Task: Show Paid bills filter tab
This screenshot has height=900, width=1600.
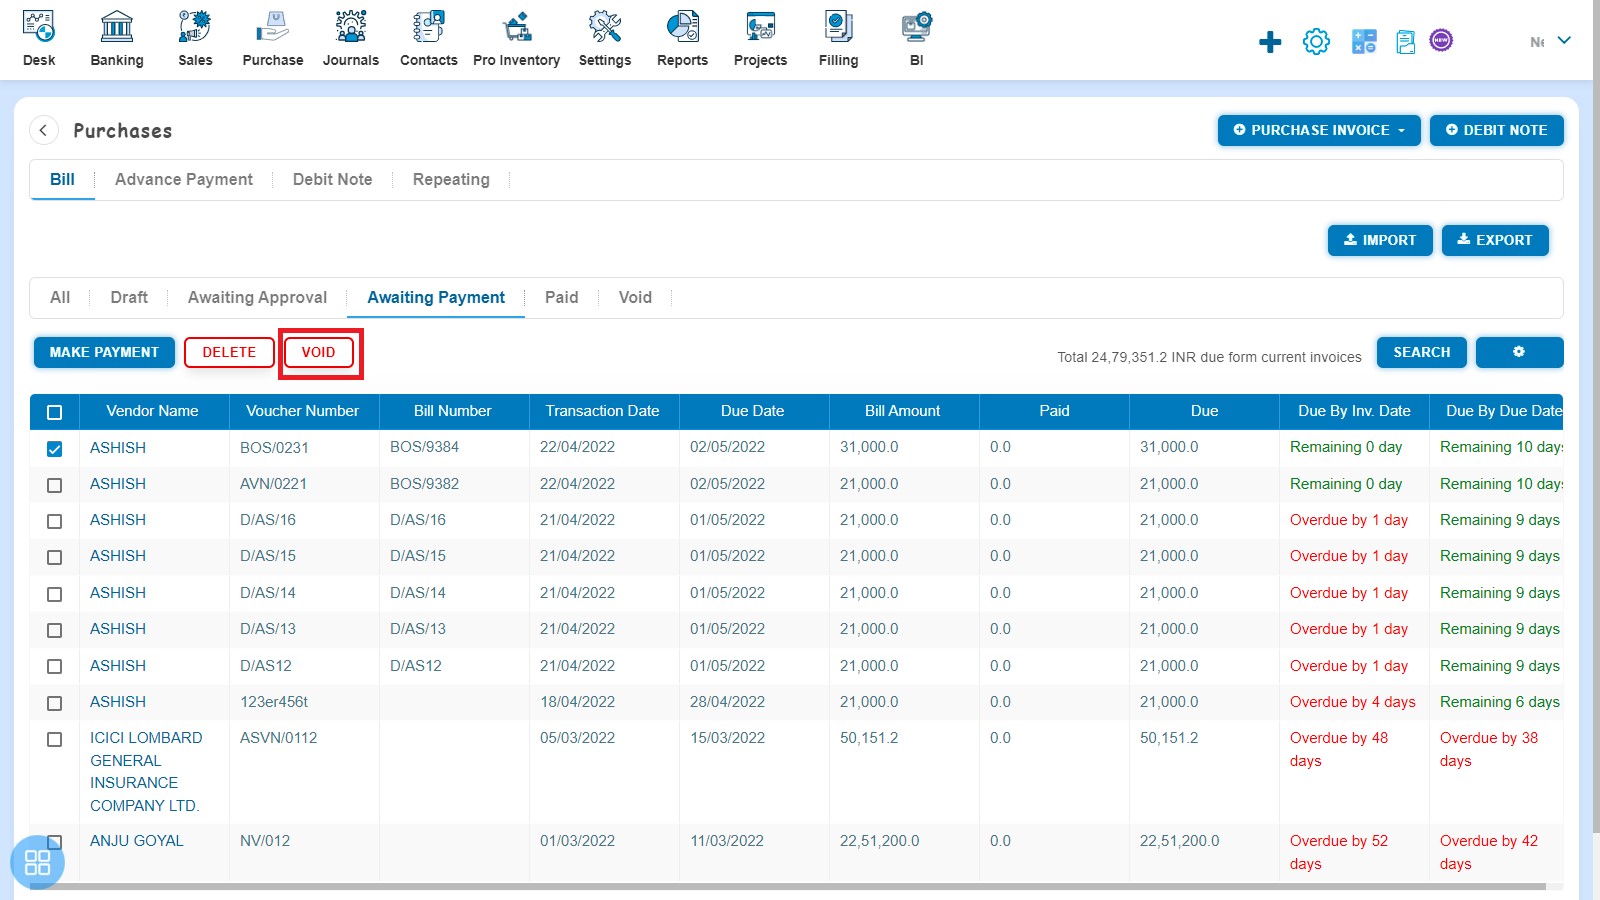Action: (561, 297)
